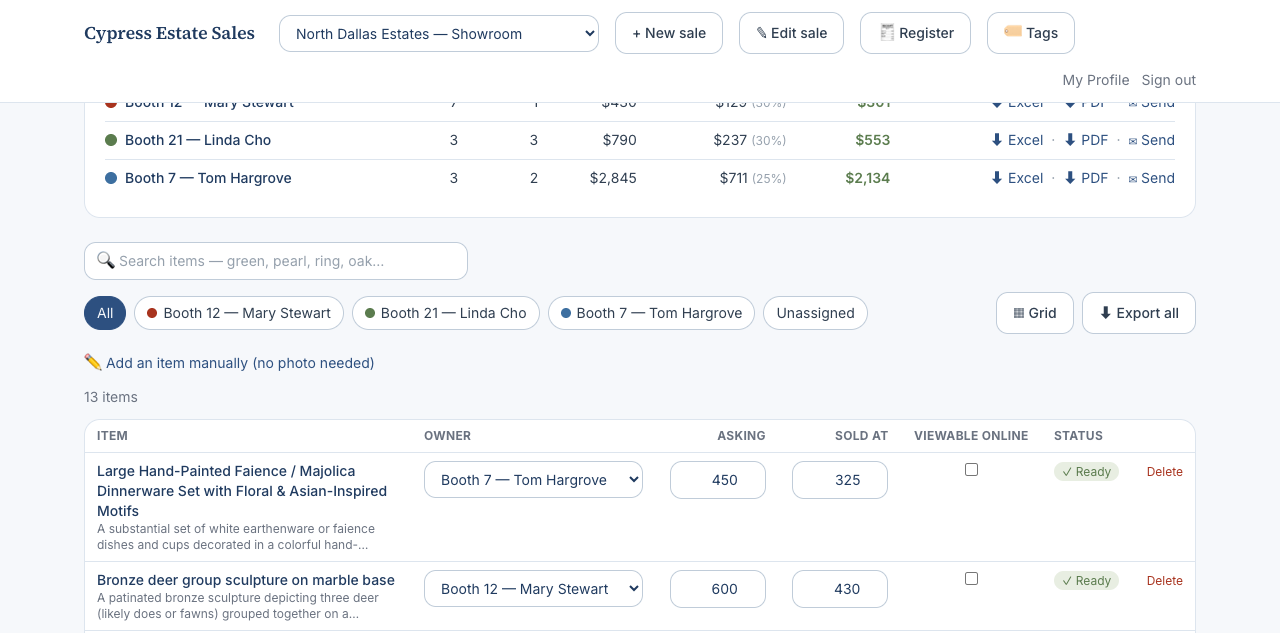This screenshot has height=633, width=1280.
Task: Filter by Booth 21 — Linda Cho chip
Action: [x=446, y=313]
